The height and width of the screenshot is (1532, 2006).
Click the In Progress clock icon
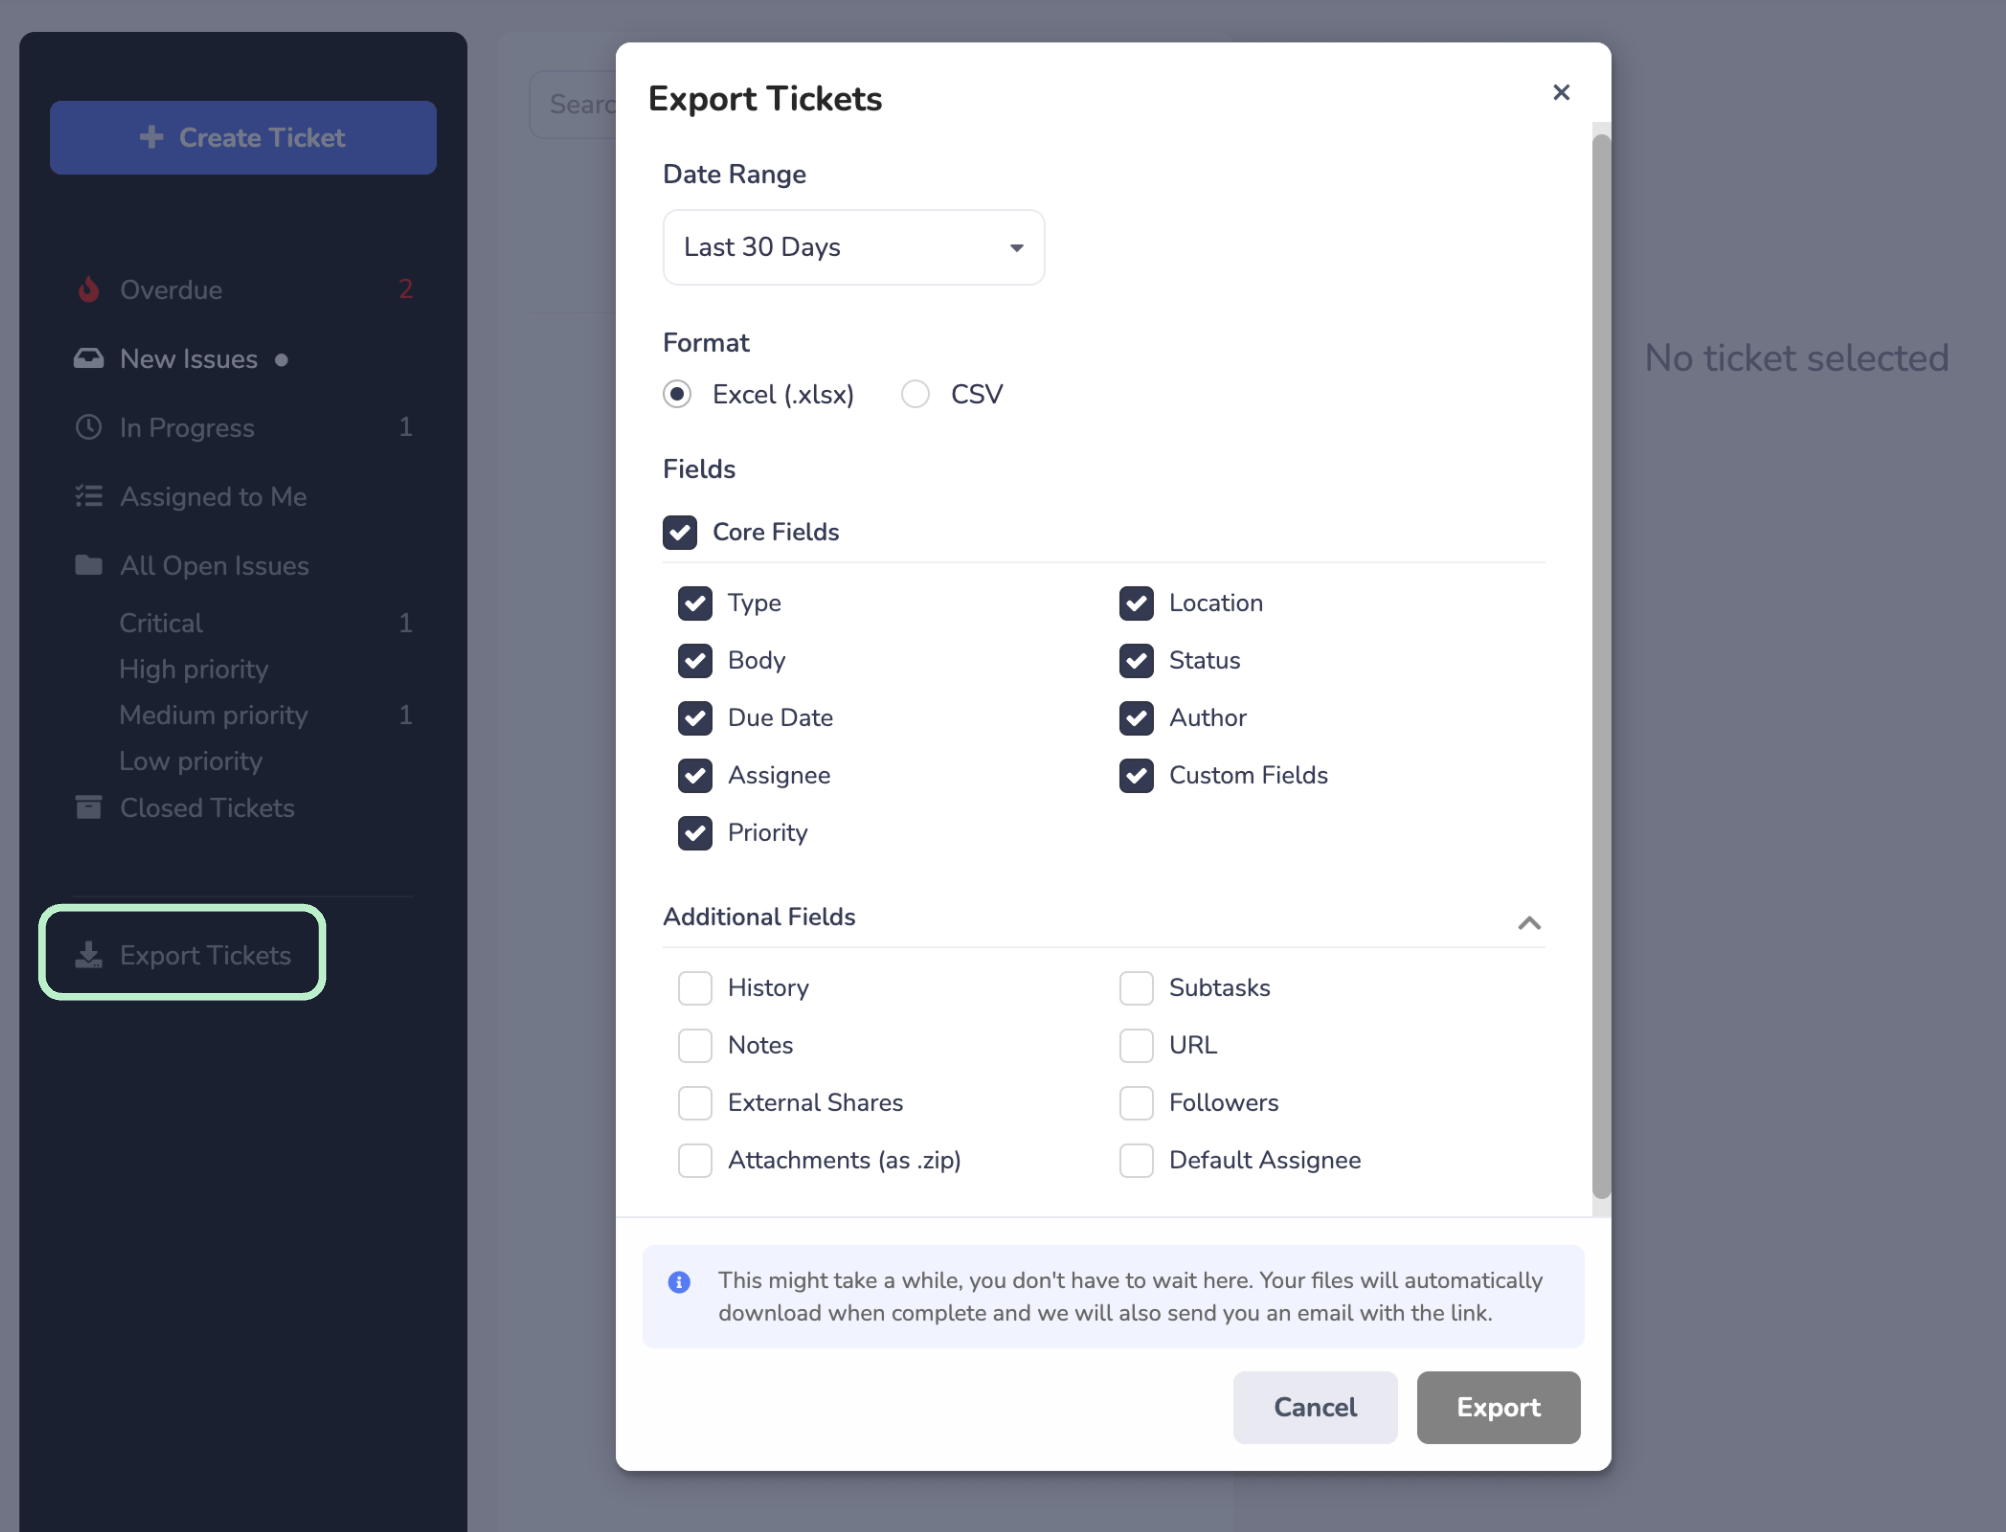pos(89,428)
